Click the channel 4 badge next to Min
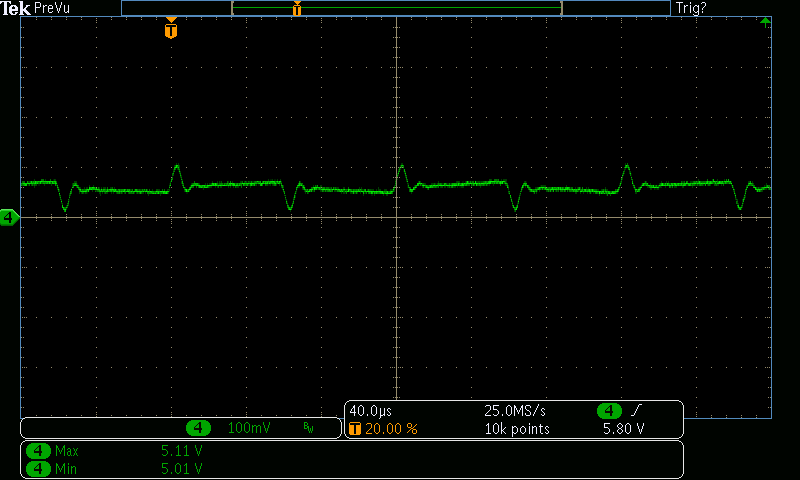The width and height of the screenshot is (800, 480). tap(38, 468)
